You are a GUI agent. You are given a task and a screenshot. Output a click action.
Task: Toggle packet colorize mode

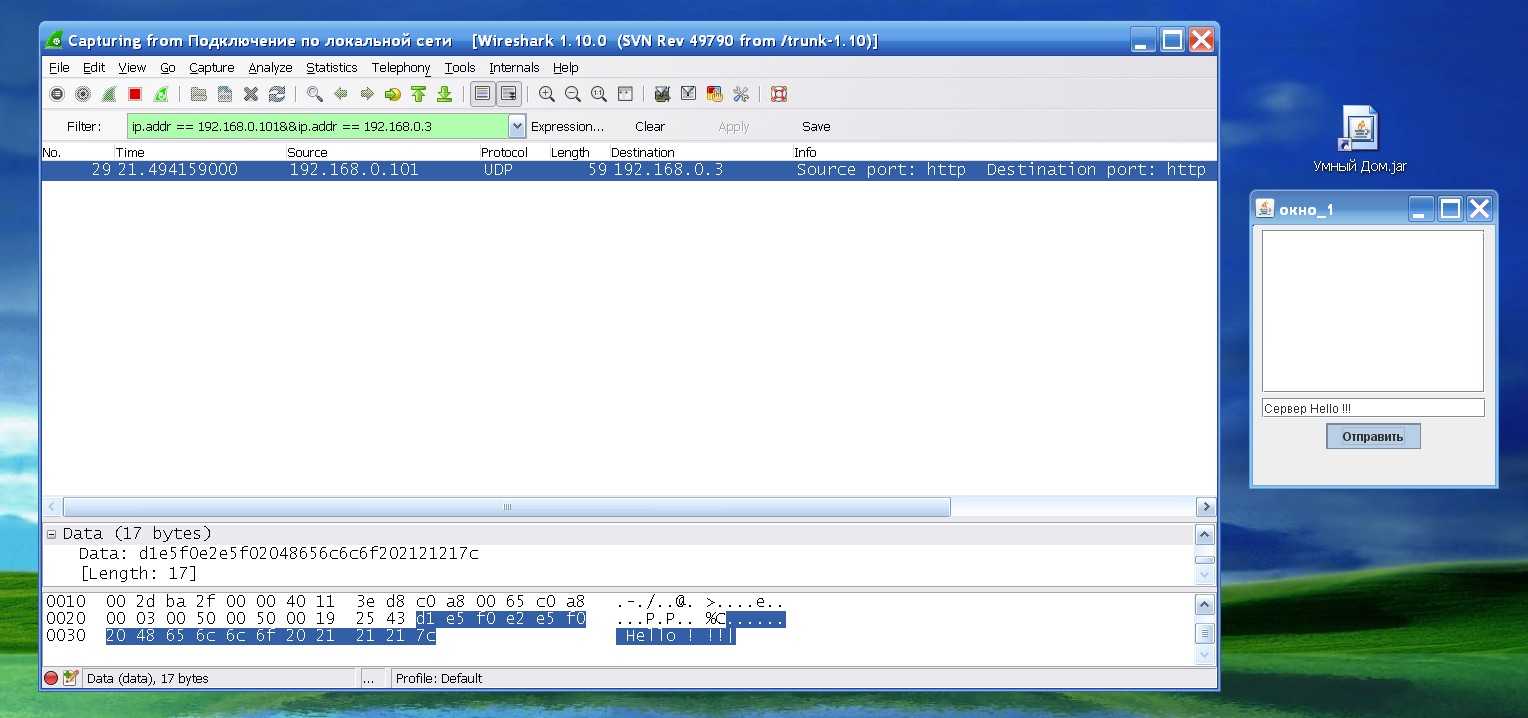point(483,94)
